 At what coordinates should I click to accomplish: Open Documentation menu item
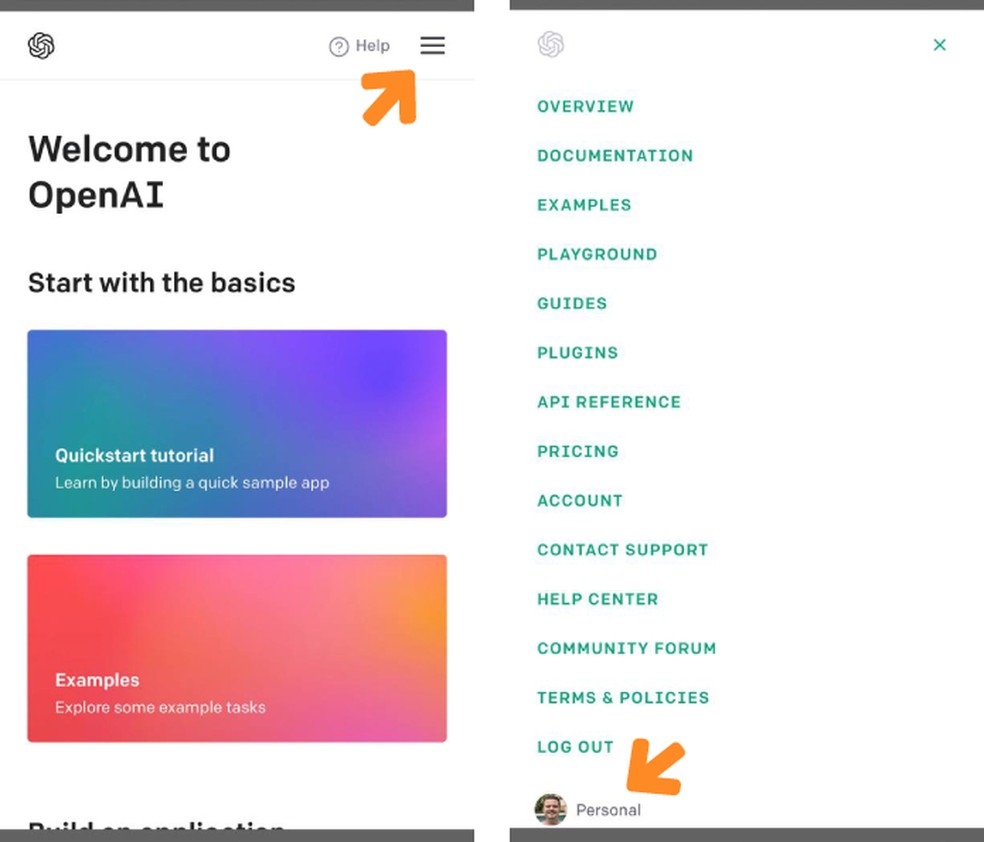click(x=615, y=156)
